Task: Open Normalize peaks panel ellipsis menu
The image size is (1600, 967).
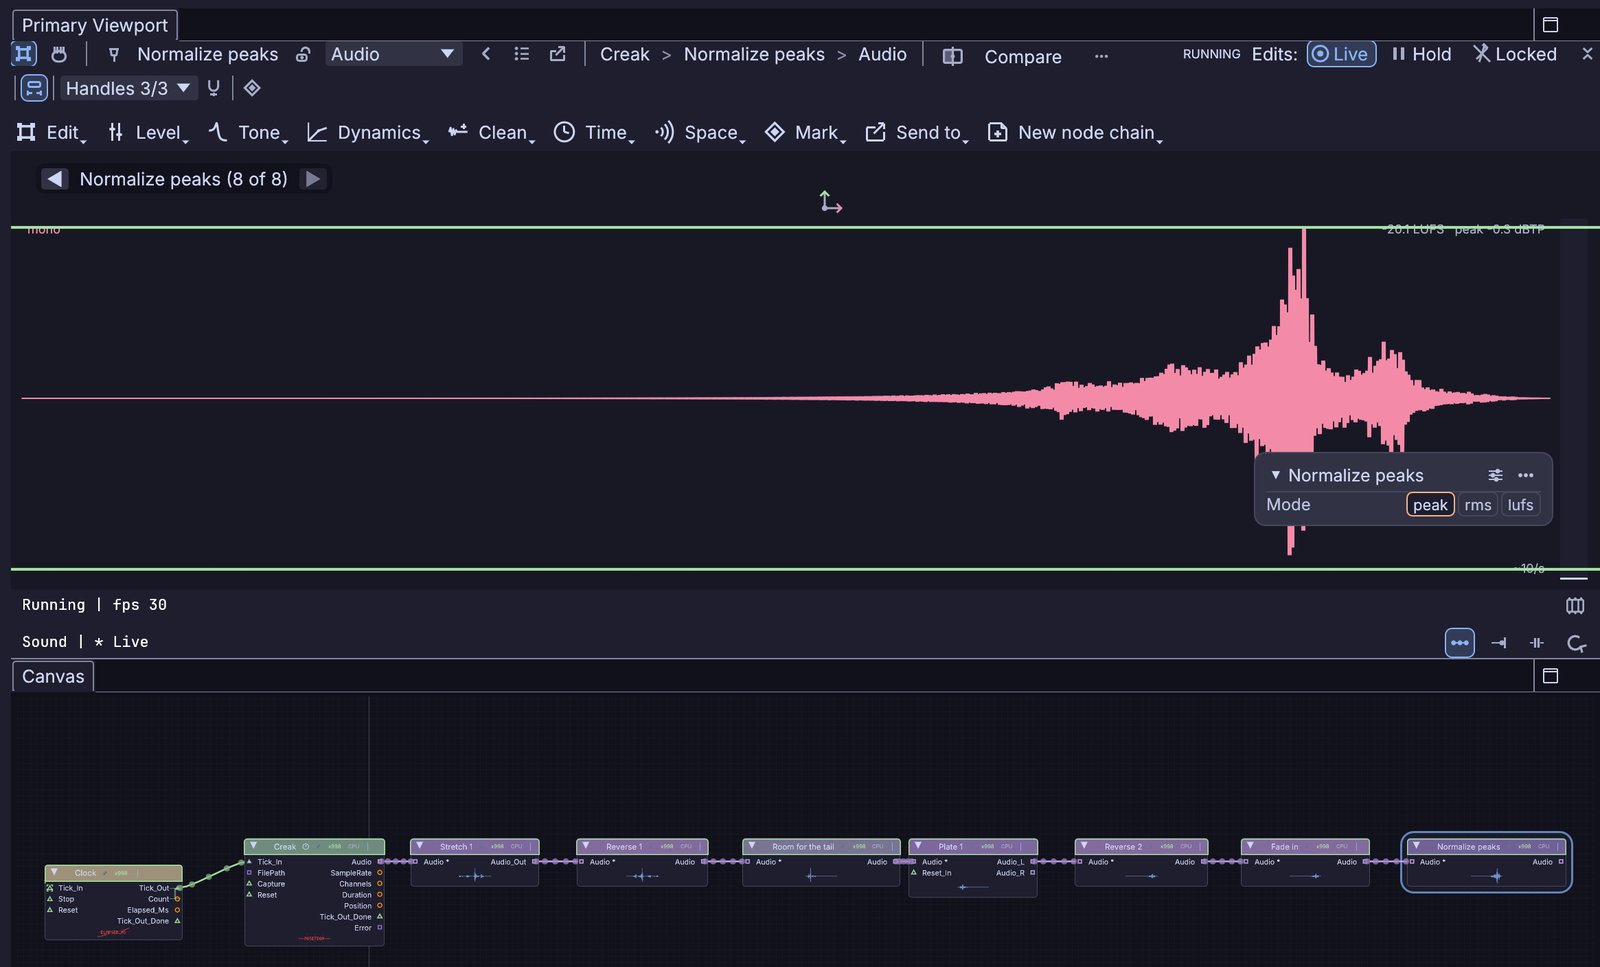Action: [1525, 475]
